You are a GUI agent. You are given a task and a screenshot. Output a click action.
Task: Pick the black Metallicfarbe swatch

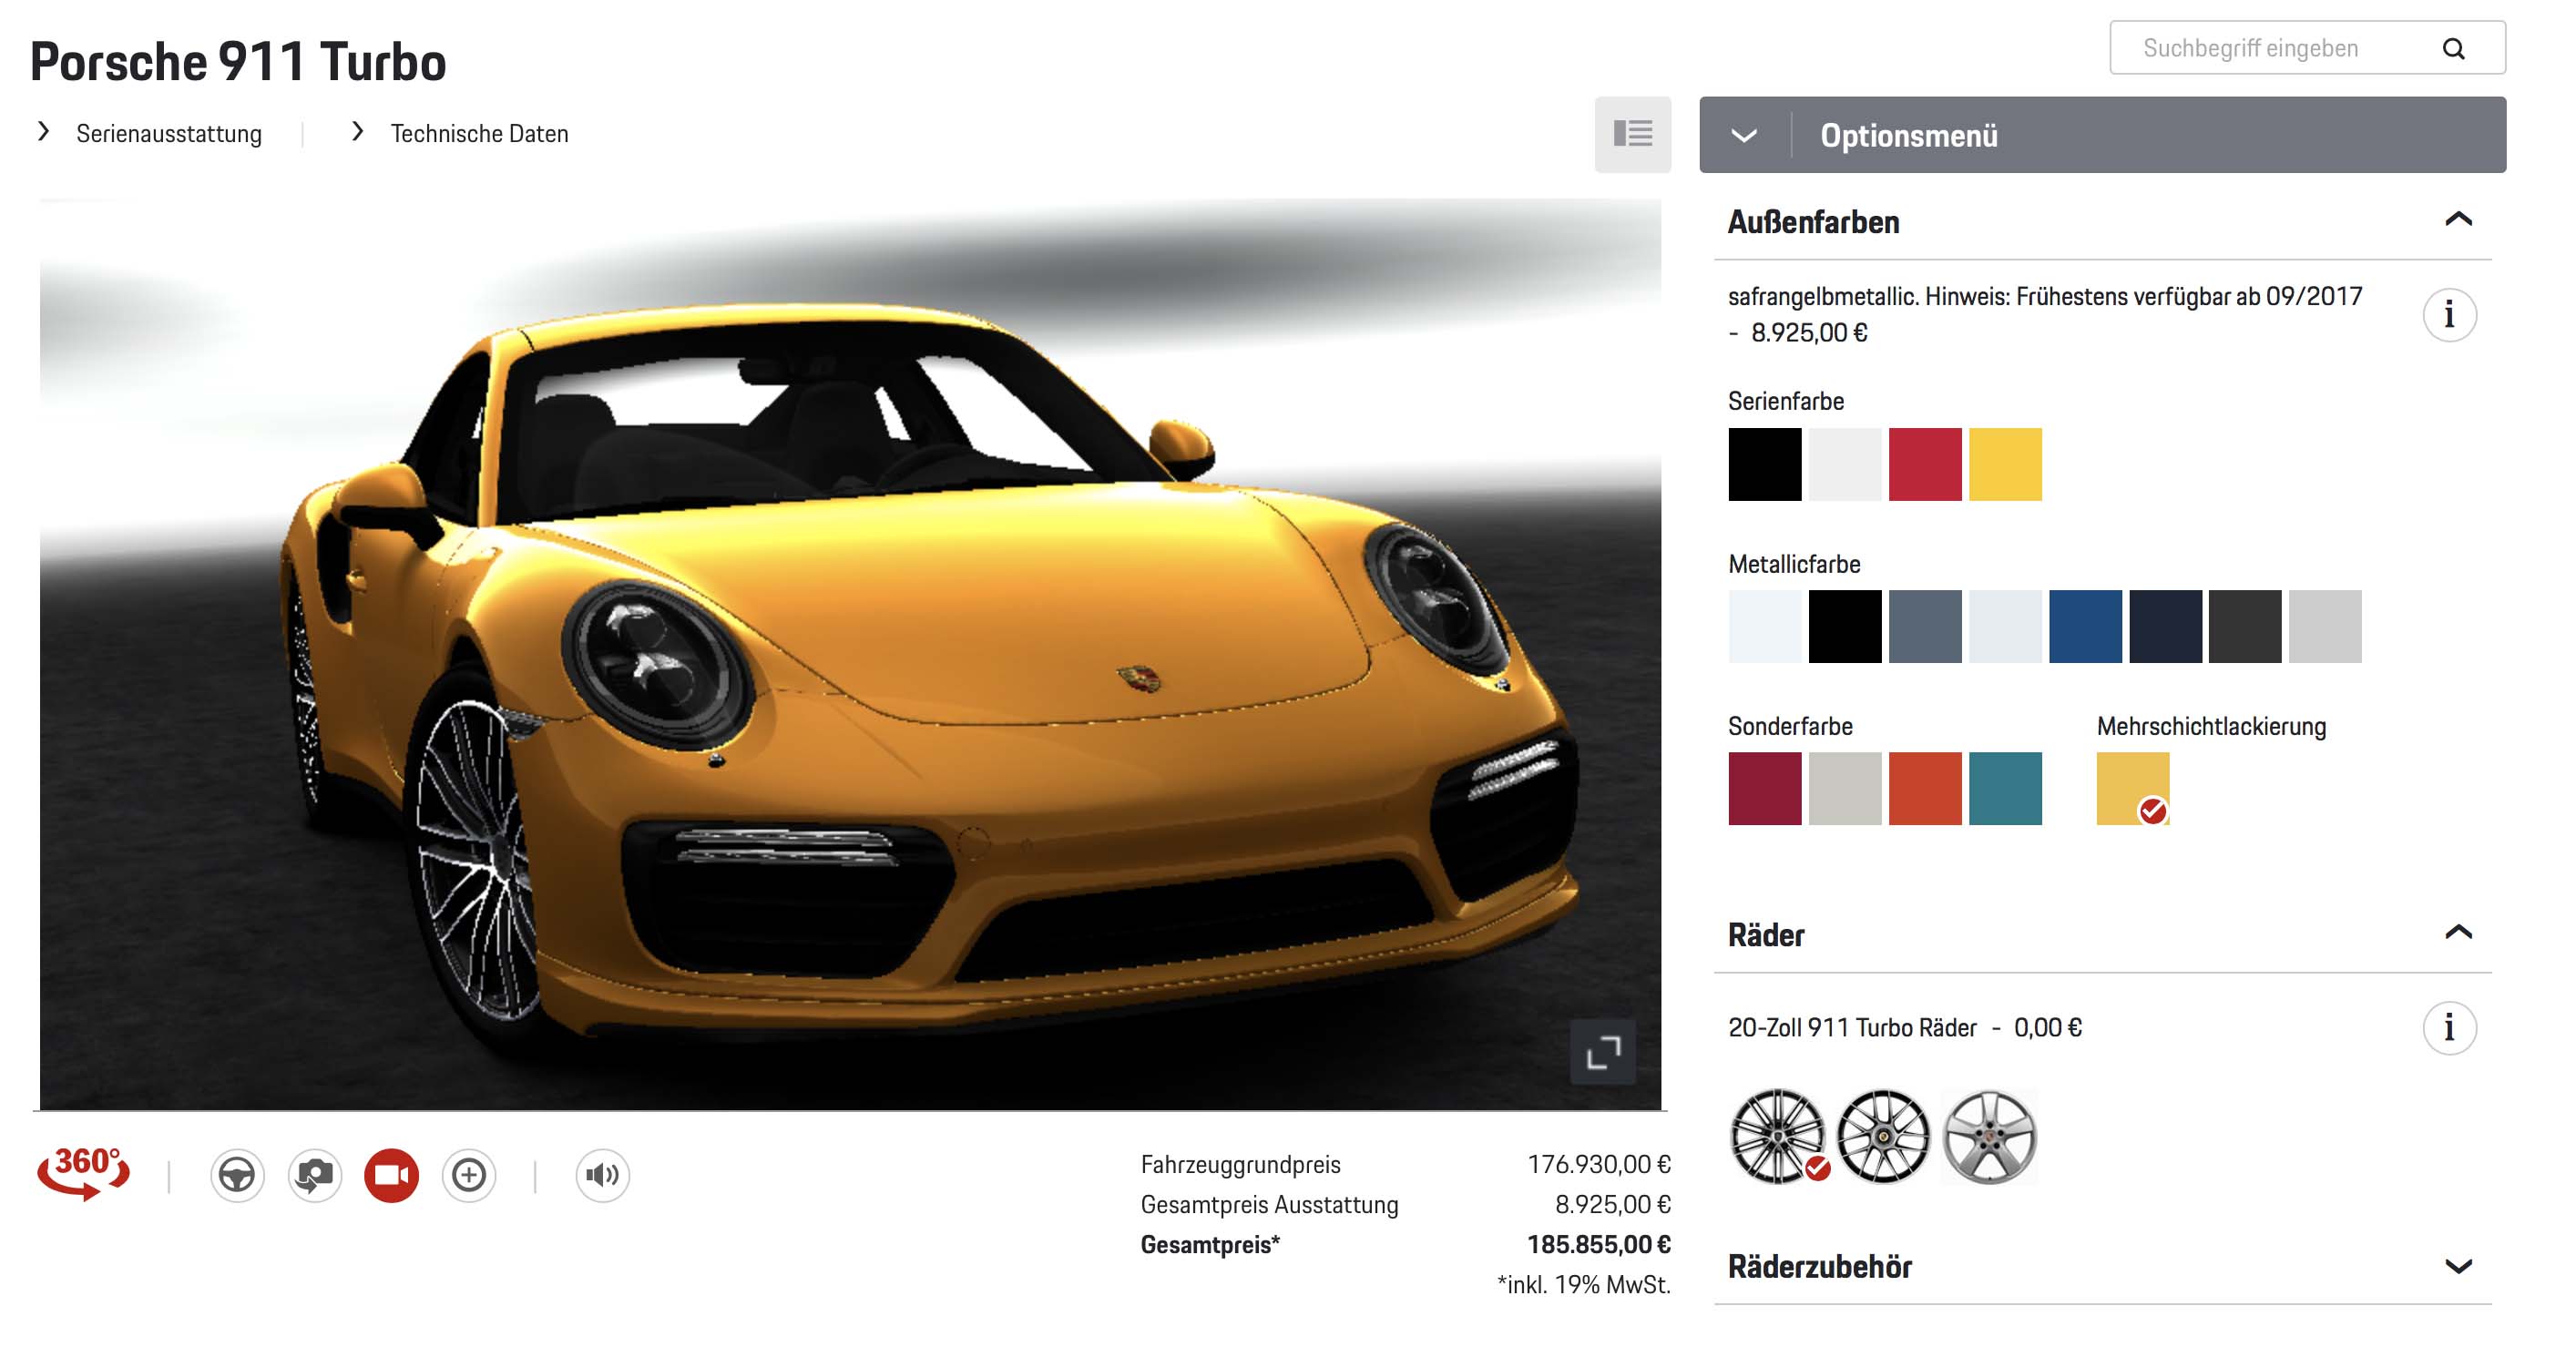click(1845, 627)
